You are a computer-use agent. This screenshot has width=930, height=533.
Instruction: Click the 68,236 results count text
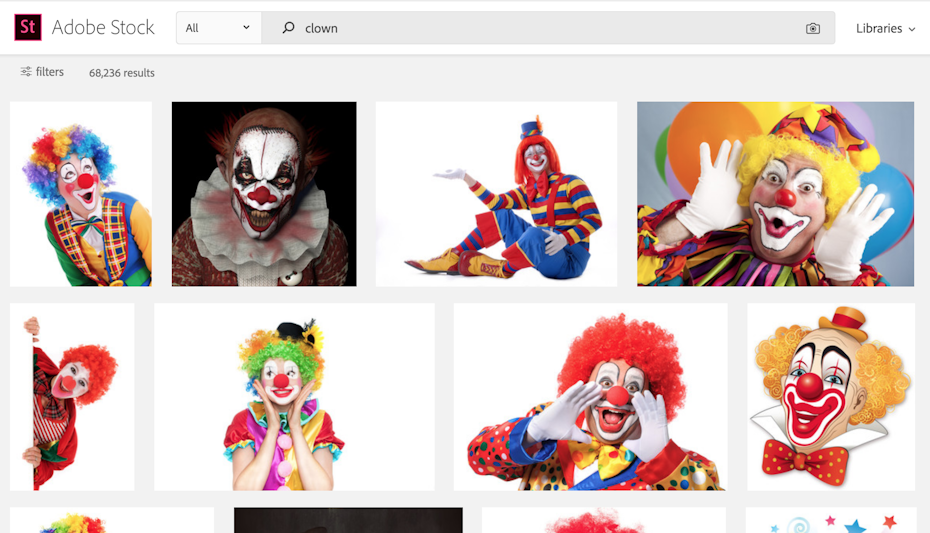122,73
